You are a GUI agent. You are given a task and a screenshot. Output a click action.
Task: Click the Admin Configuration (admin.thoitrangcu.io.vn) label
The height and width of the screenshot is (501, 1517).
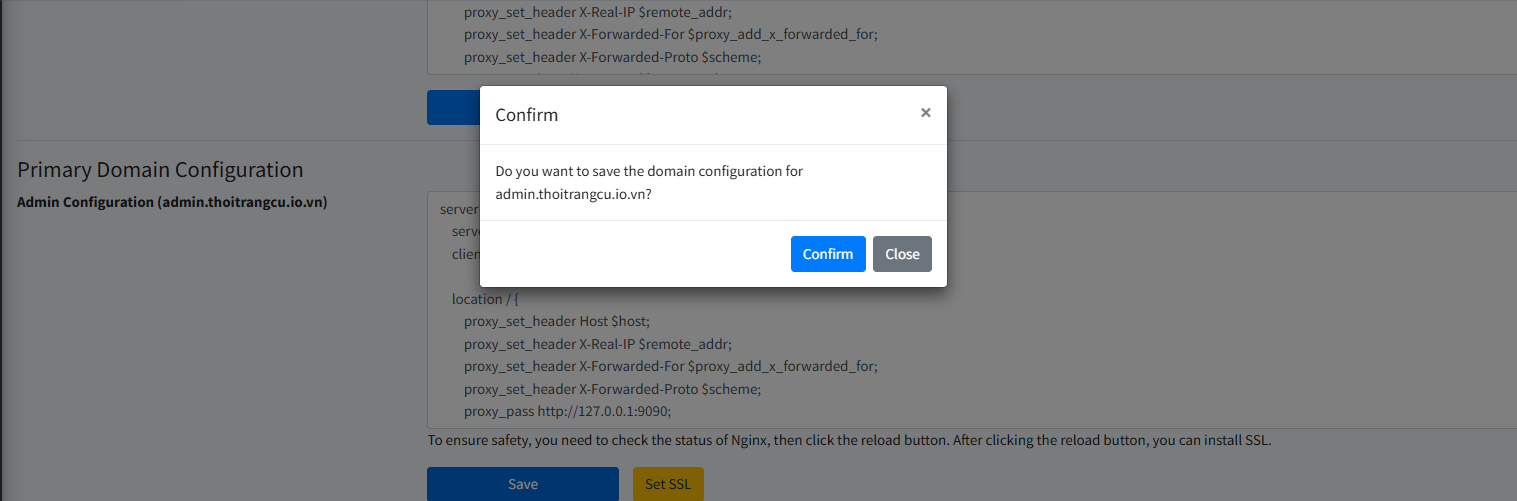click(172, 202)
